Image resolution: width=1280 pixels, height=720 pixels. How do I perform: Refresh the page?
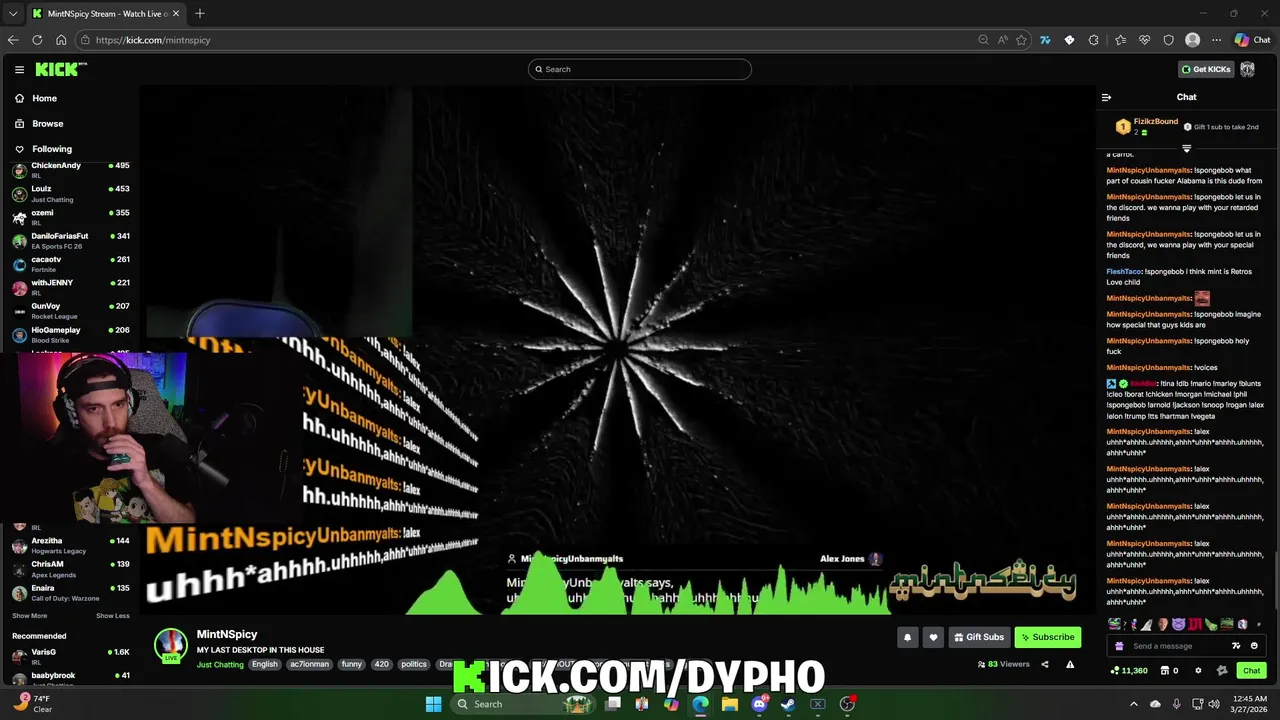coord(37,40)
